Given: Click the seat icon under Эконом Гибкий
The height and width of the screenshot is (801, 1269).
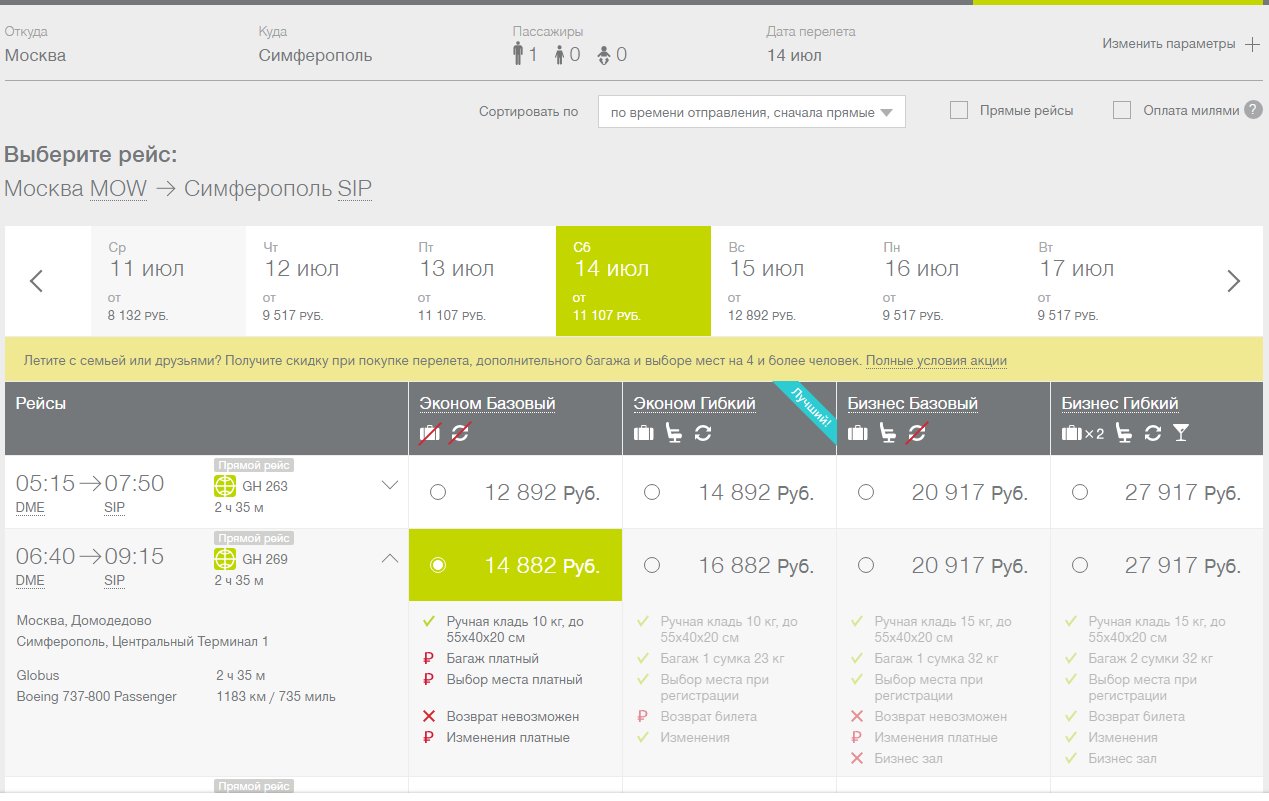Looking at the screenshot, I should [x=673, y=433].
